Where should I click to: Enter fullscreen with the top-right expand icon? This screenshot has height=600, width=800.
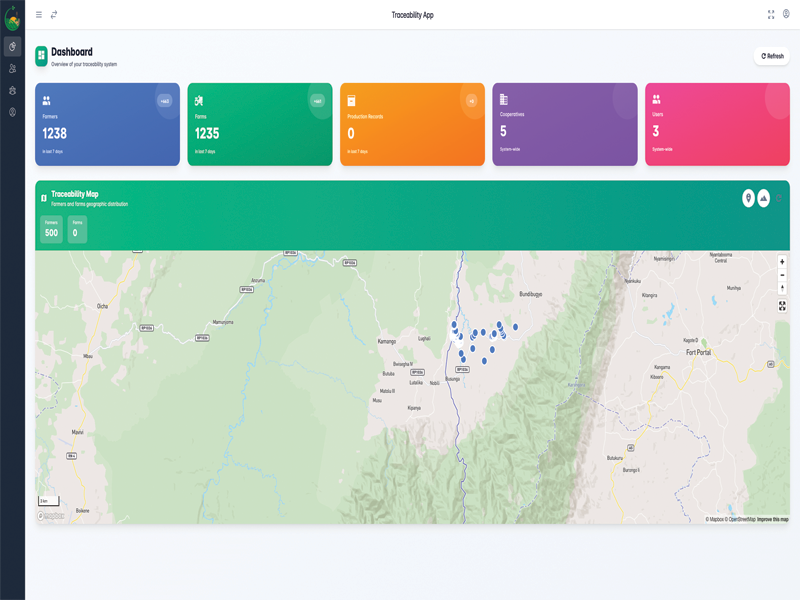point(771,15)
